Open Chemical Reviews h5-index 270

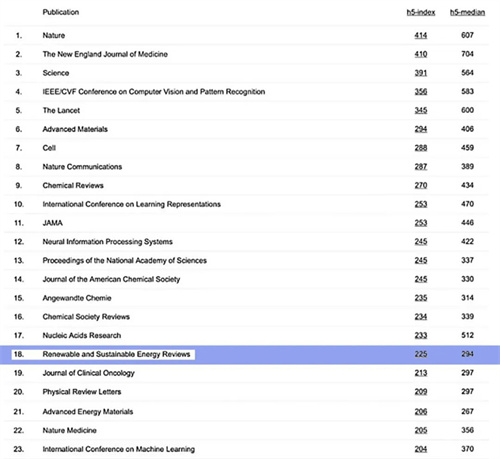point(421,185)
